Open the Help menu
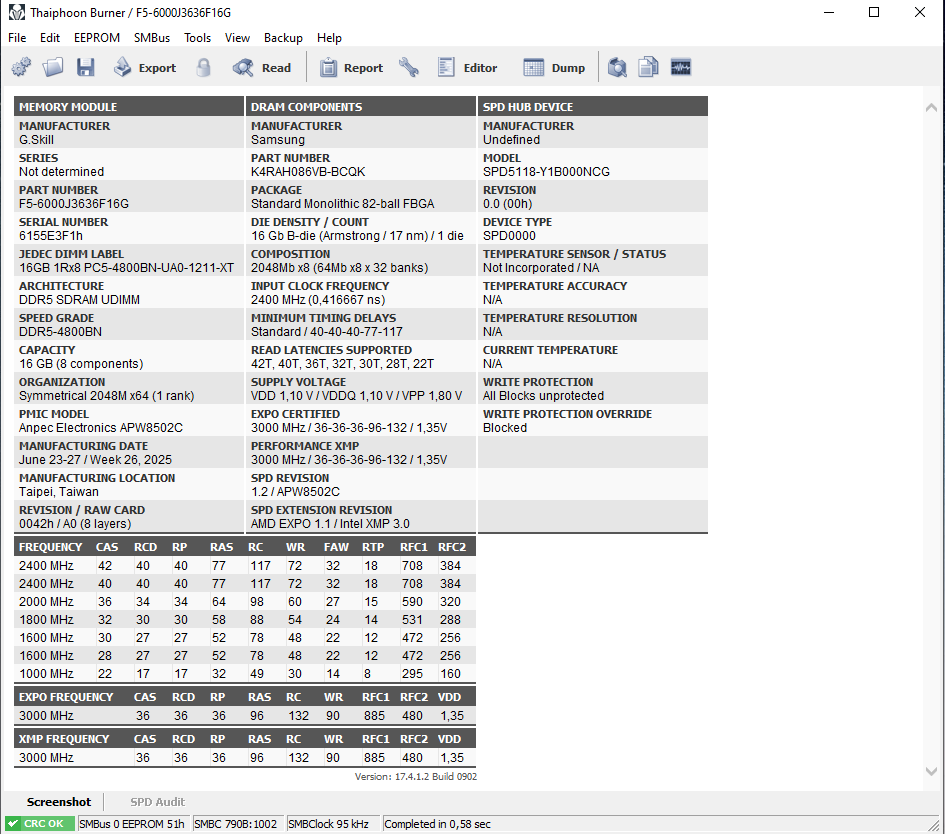Viewport: 945px width, 834px height. click(x=329, y=38)
